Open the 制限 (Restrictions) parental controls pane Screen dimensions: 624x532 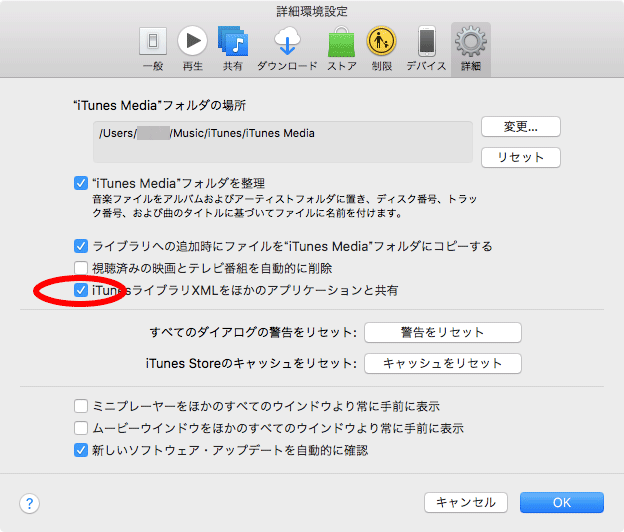tap(381, 49)
